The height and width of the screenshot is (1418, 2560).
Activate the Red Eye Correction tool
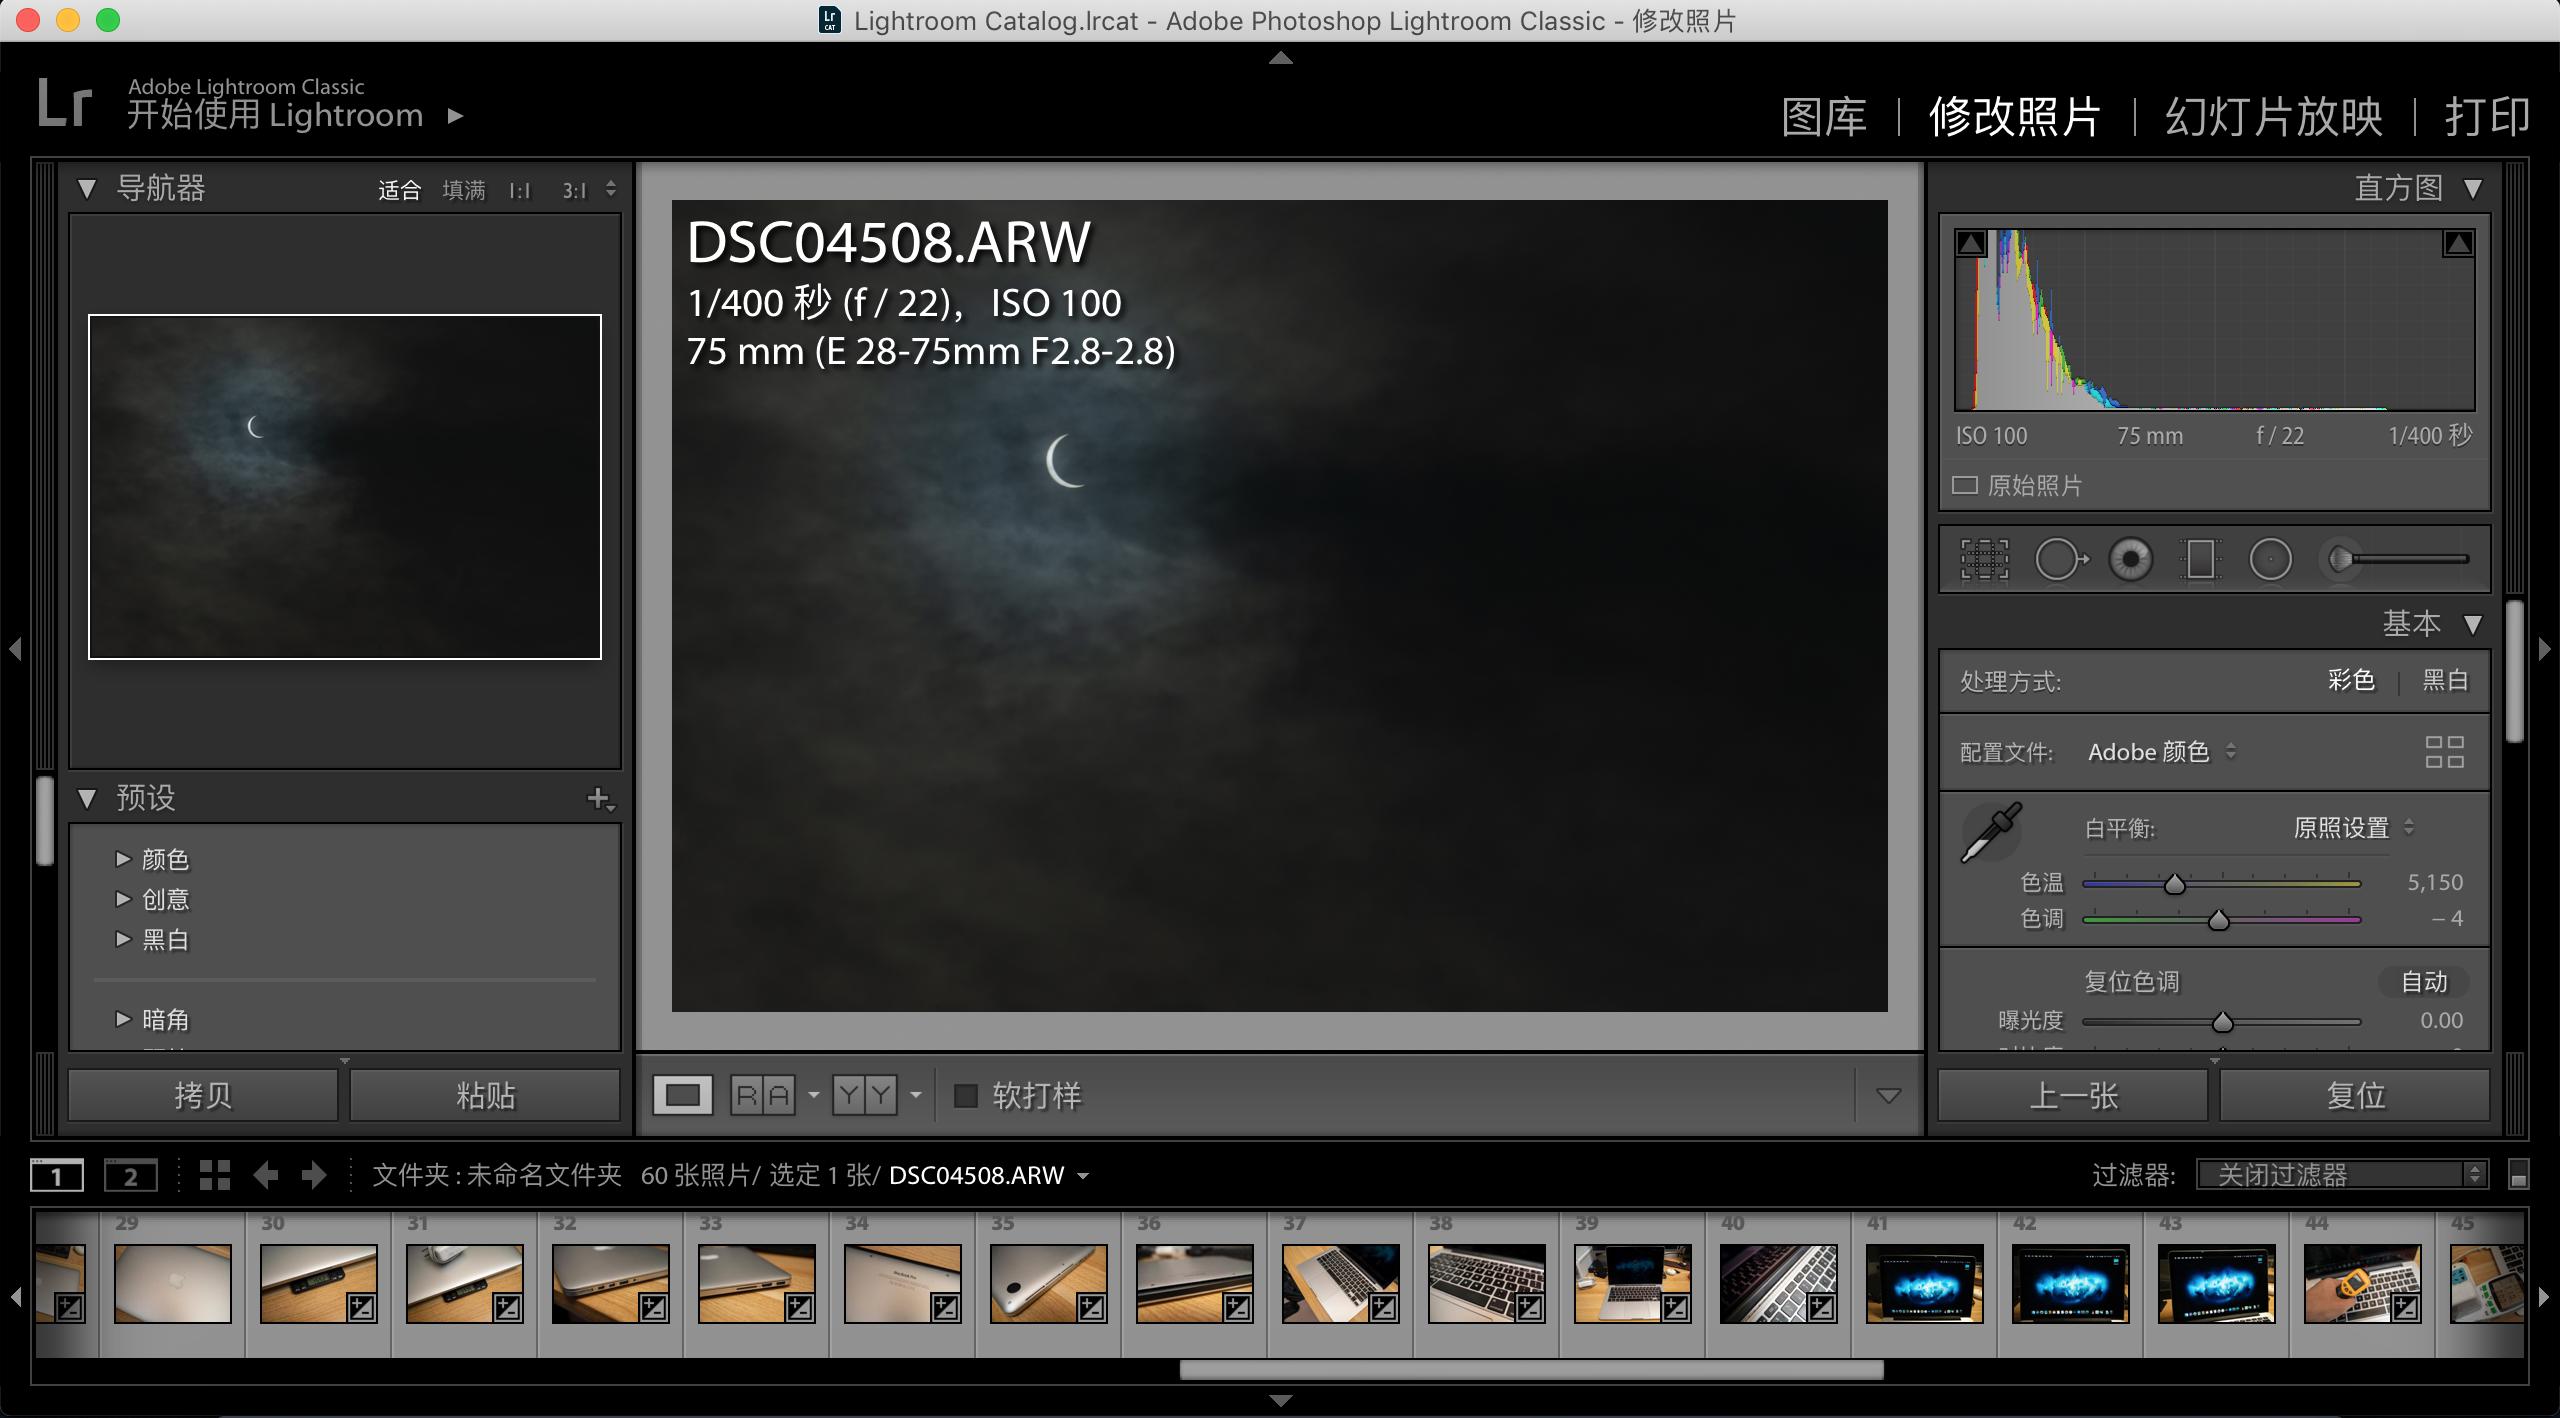[x=2131, y=560]
